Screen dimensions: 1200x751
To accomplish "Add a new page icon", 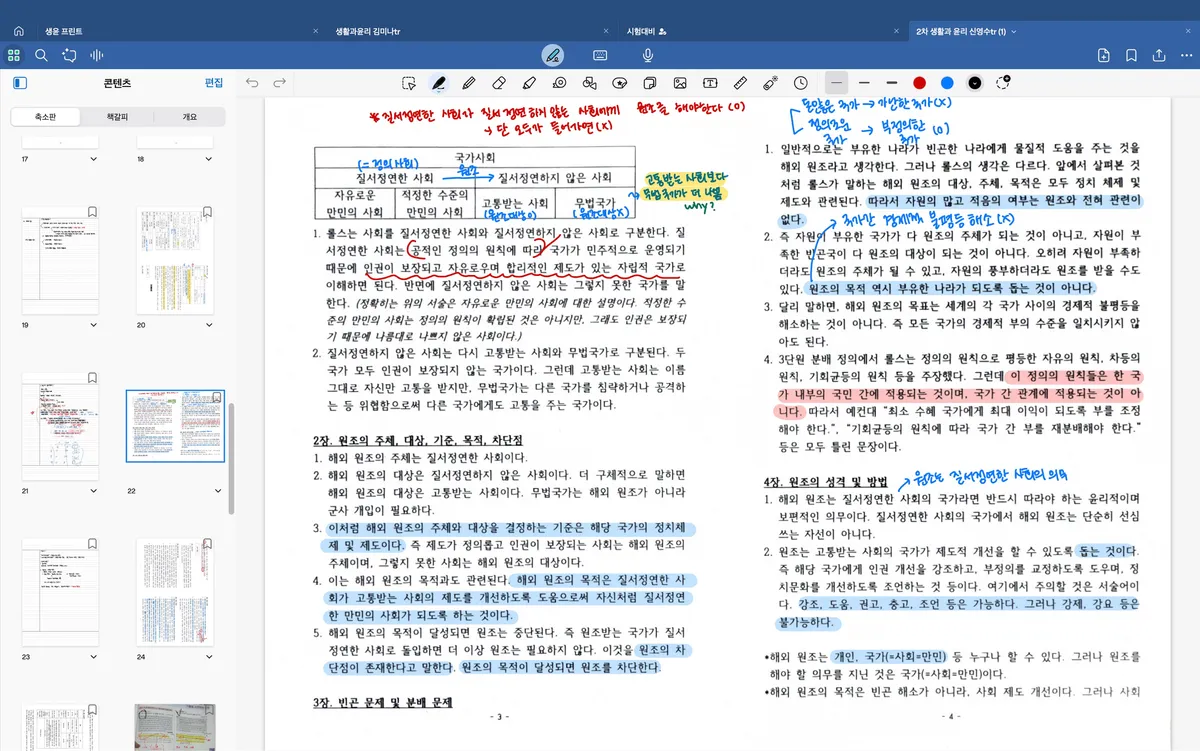I will point(1104,55).
